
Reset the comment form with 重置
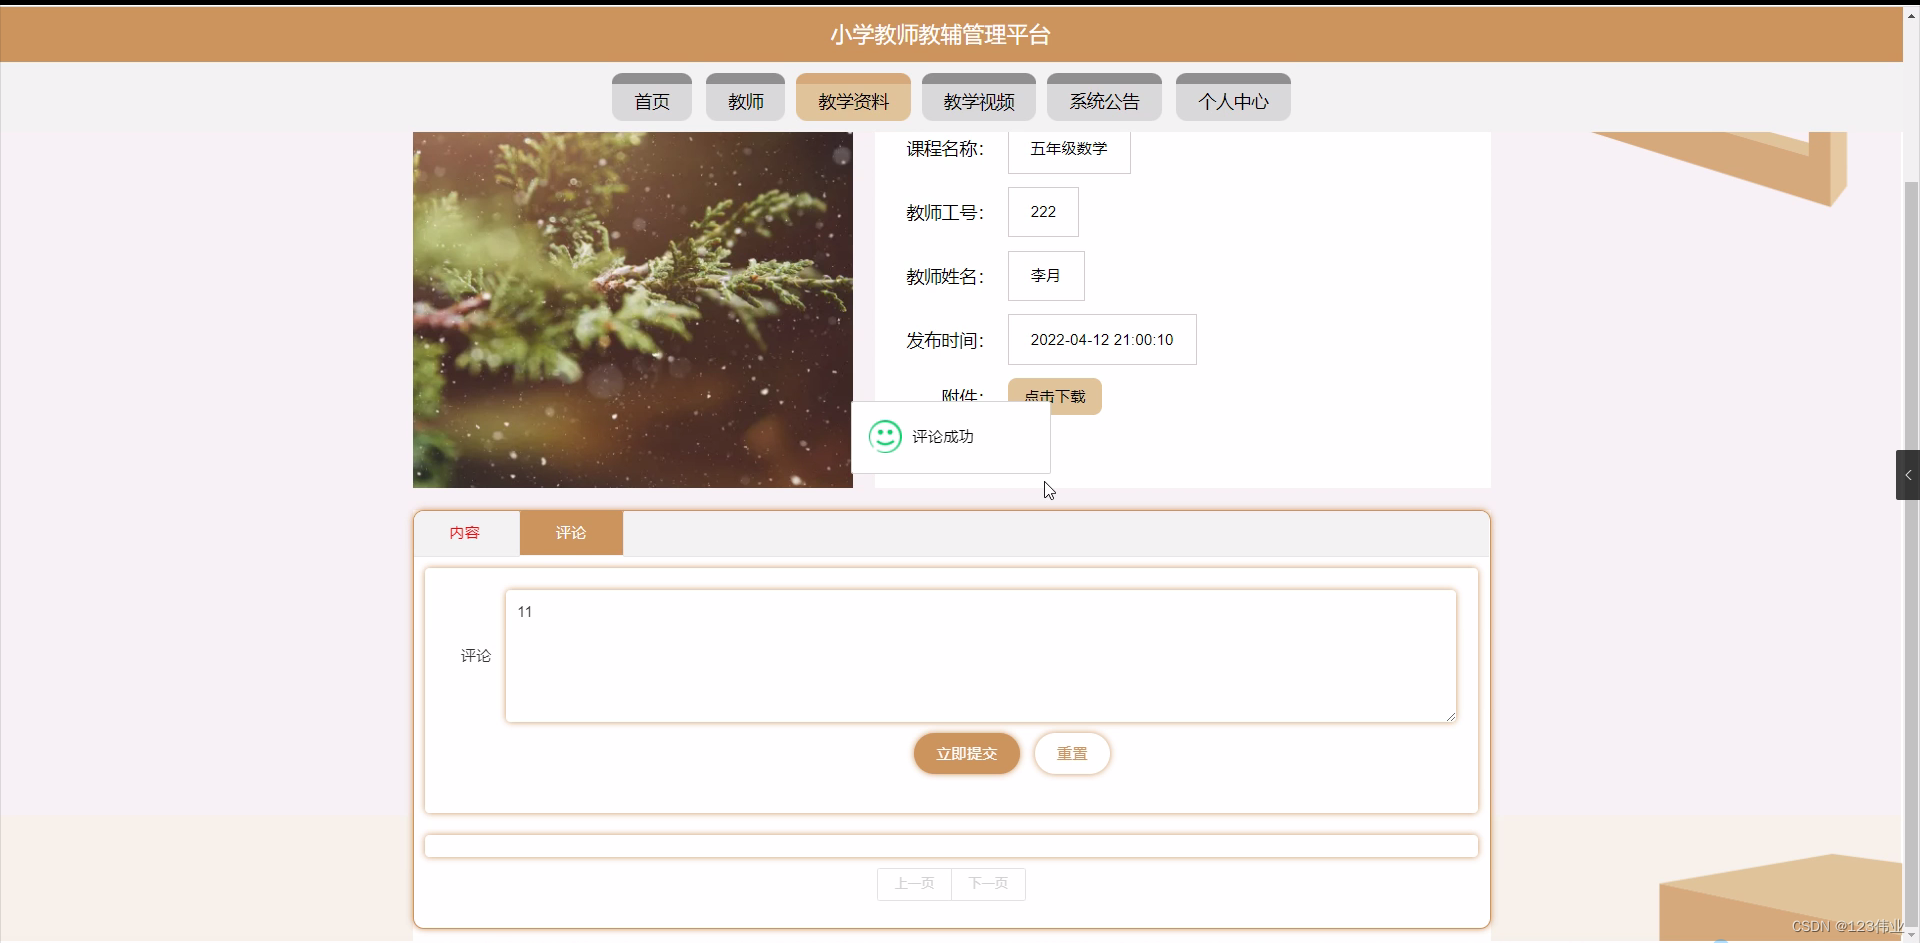pos(1071,753)
